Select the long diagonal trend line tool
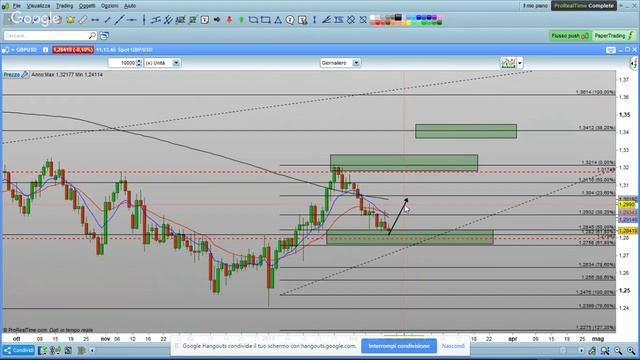This screenshot has height=360, width=640. pos(119,20)
